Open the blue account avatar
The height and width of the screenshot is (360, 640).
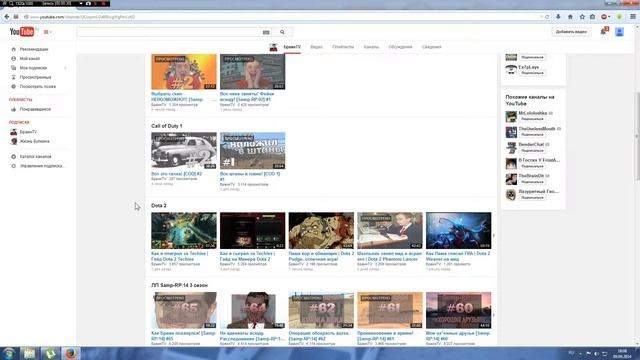point(619,32)
